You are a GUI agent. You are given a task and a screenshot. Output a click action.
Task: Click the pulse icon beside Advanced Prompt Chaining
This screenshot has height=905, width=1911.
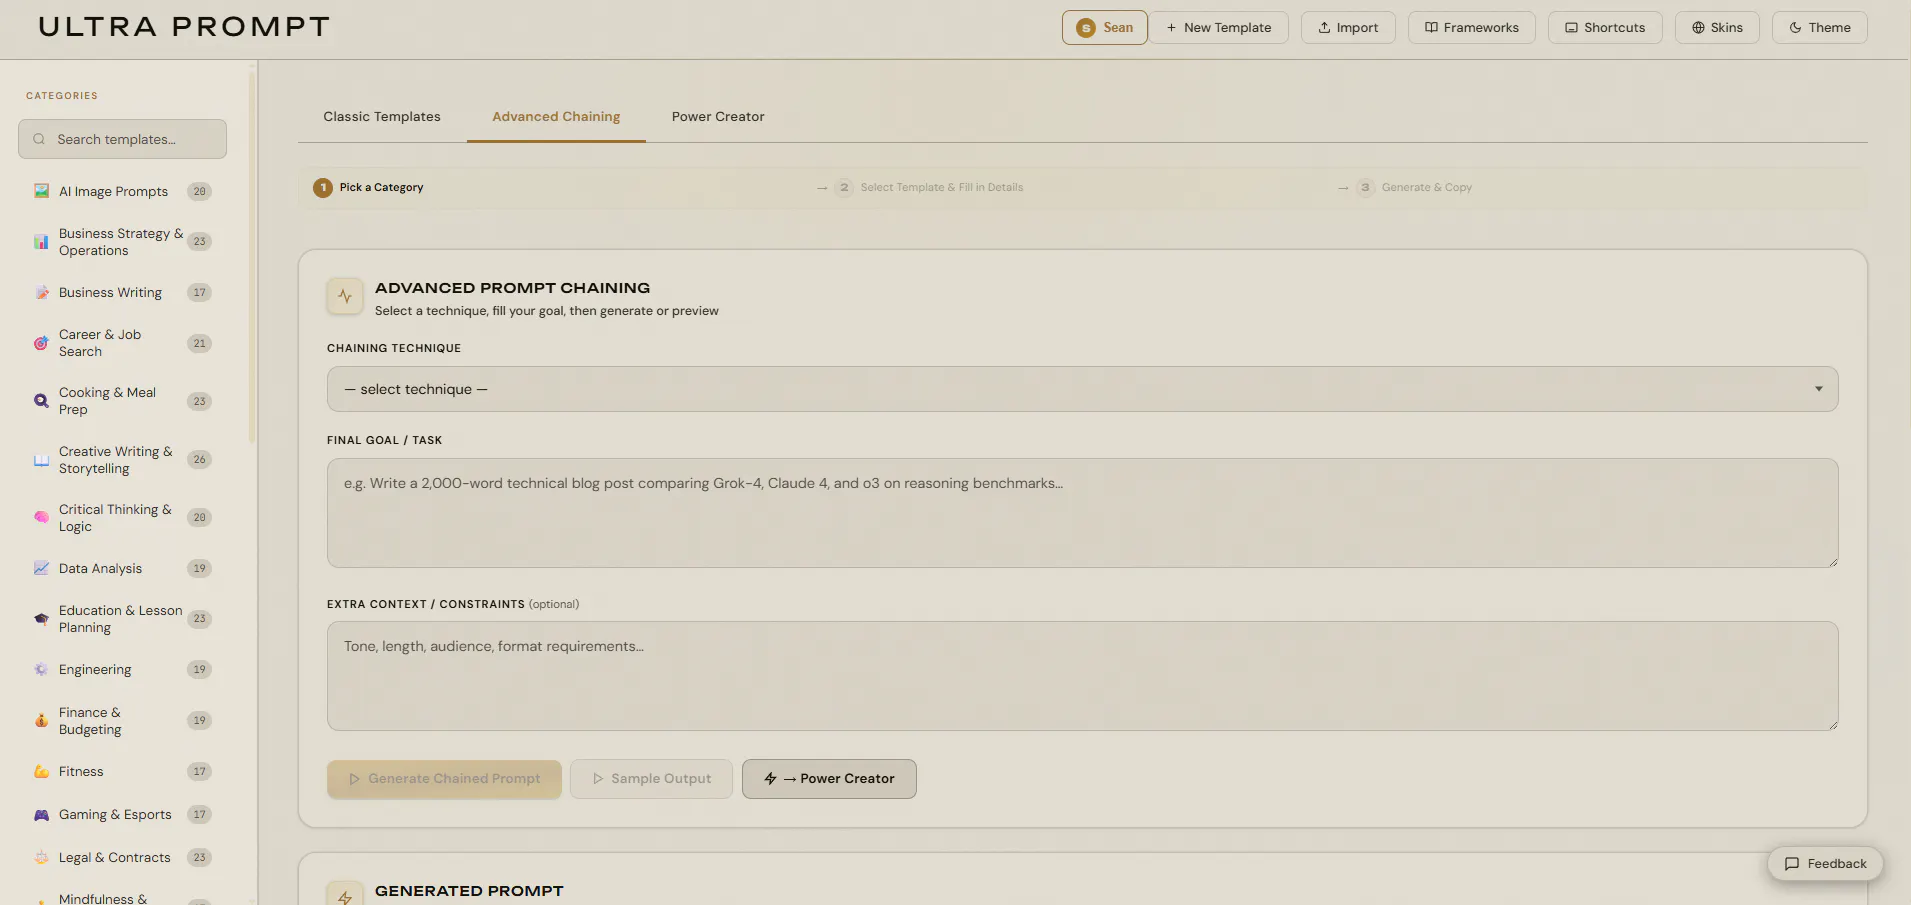345,296
